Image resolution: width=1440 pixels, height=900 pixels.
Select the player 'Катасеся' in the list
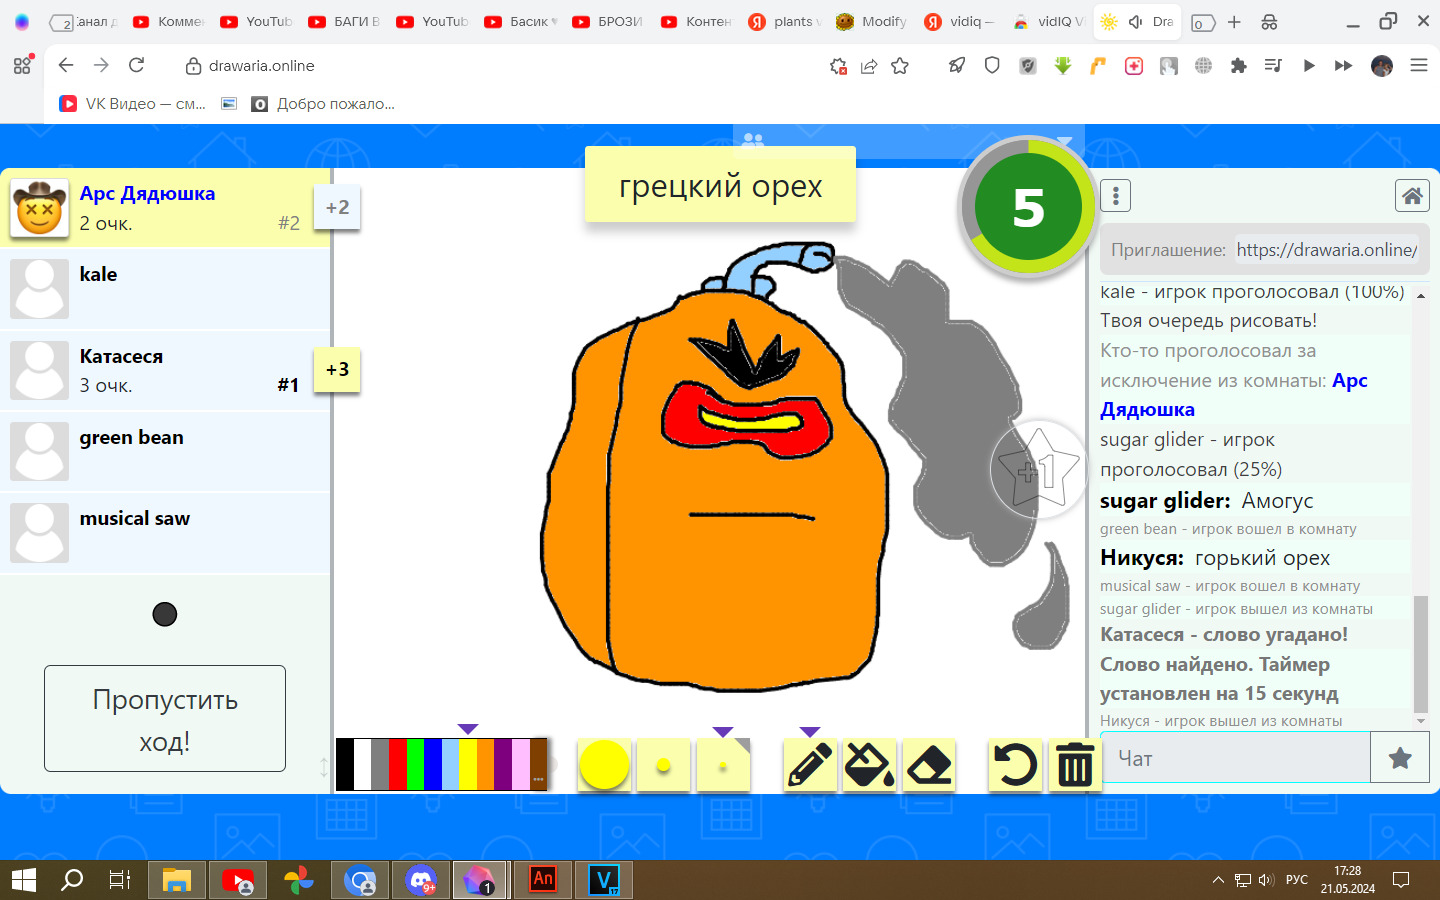tap(165, 370)
